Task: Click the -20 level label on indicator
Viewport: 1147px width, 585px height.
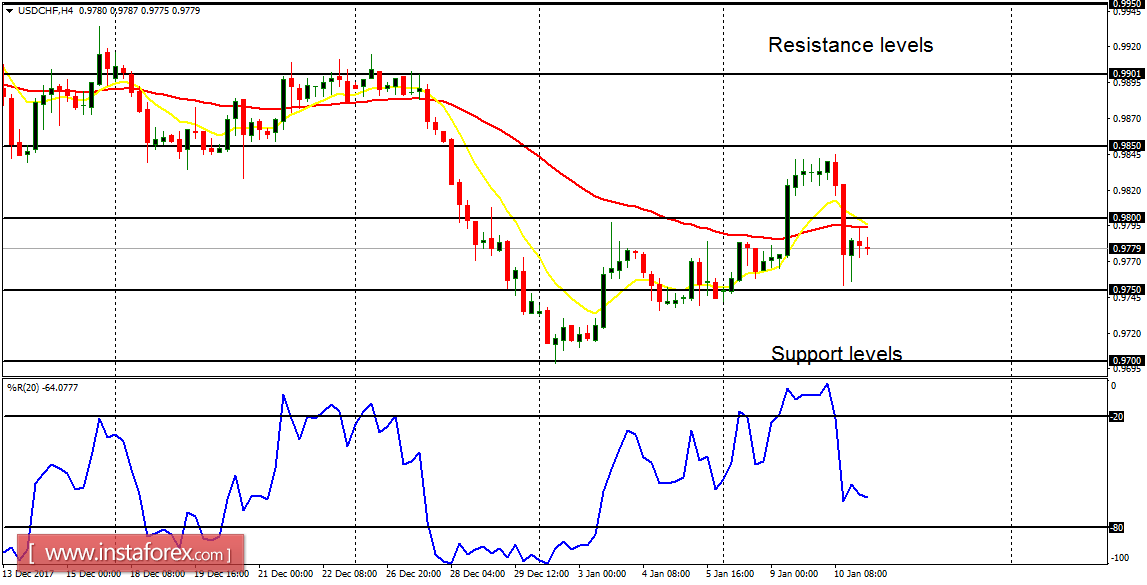Action: (1117, 417)
